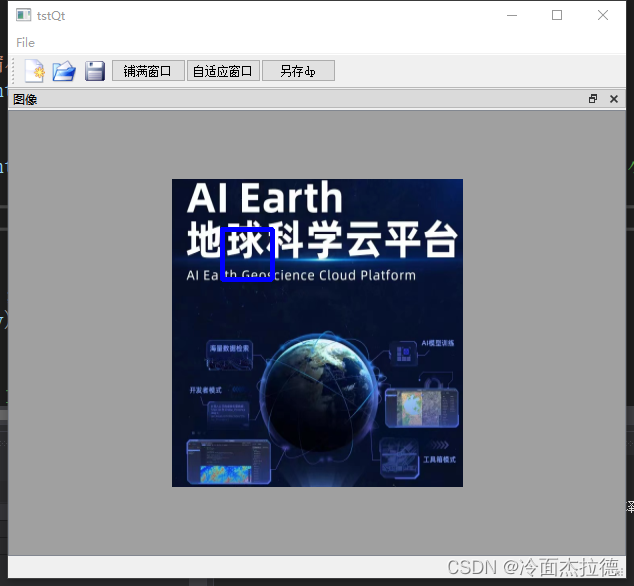Click the 自适应窗口 button
634x586 pixels.
(223, 71)
